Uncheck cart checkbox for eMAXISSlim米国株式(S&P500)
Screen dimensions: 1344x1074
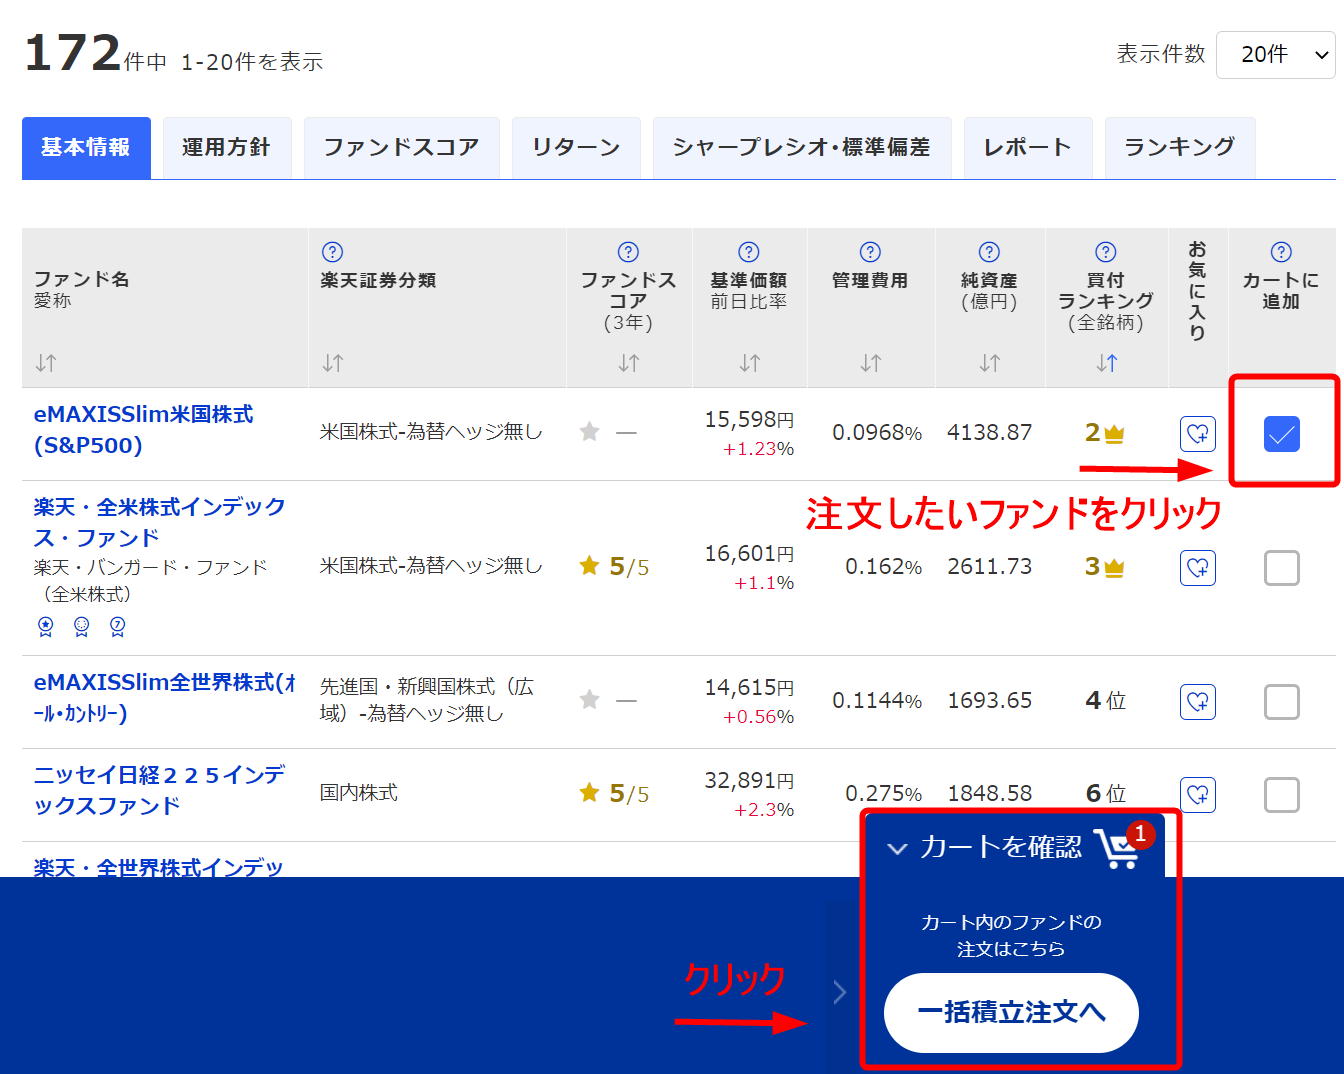pyautogui.click(x=1282, y=434)
